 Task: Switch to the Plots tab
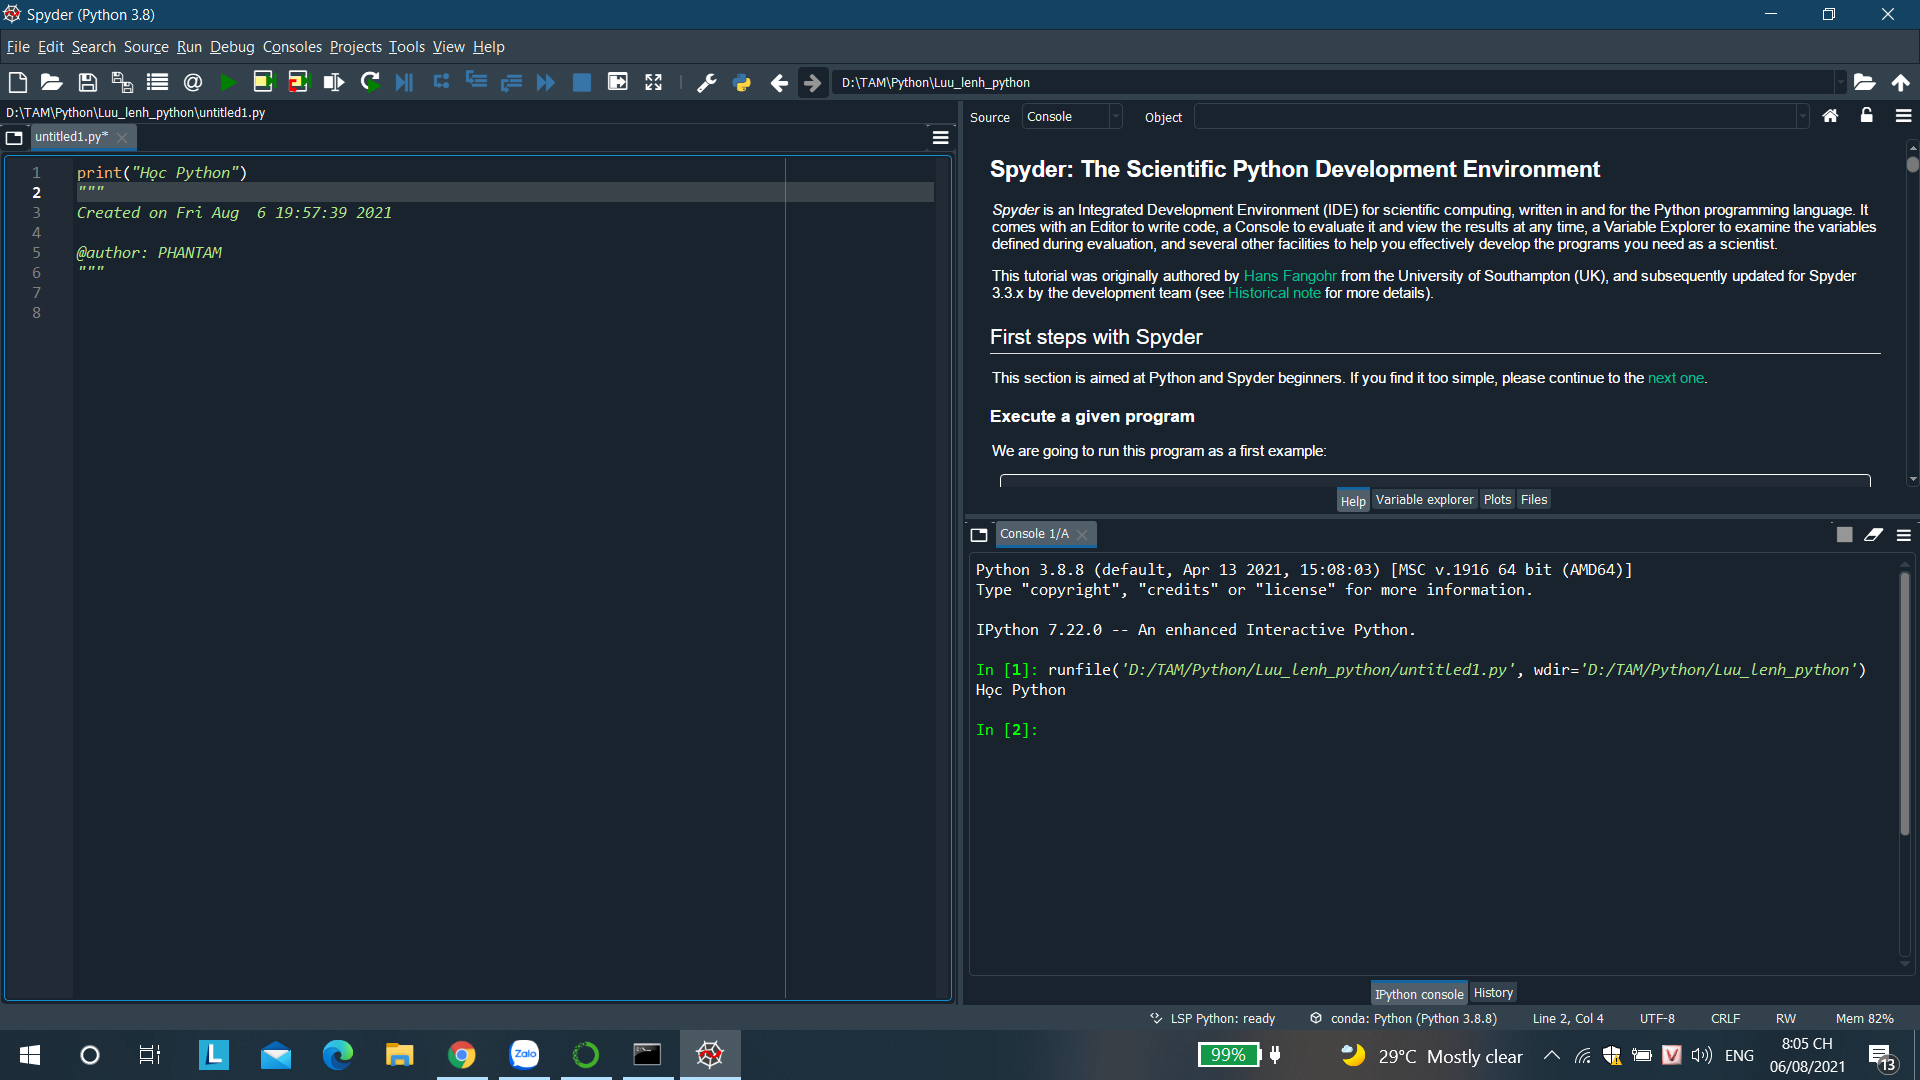1497,500
